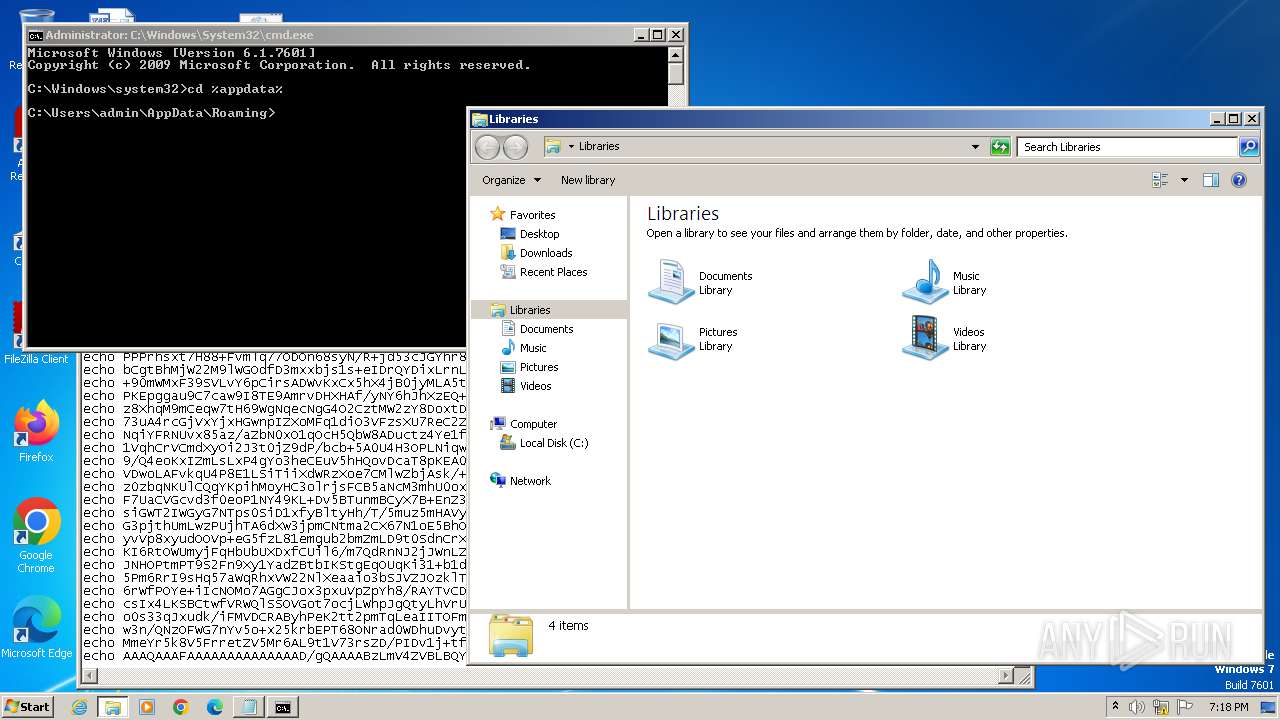
Task: Select Favorites in navigation pane
Action: pyautogui.click(x=532, y=215)
